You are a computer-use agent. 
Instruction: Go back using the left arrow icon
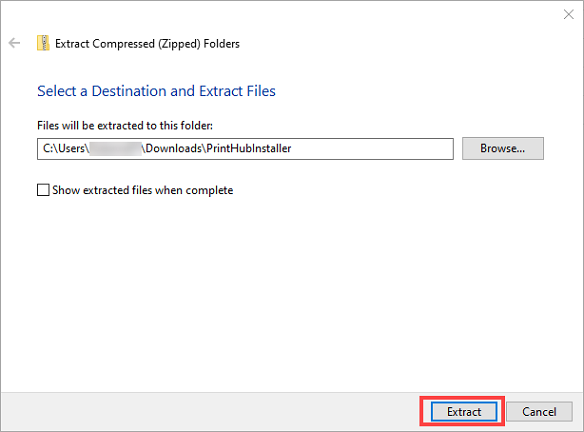tap(14, 43)
